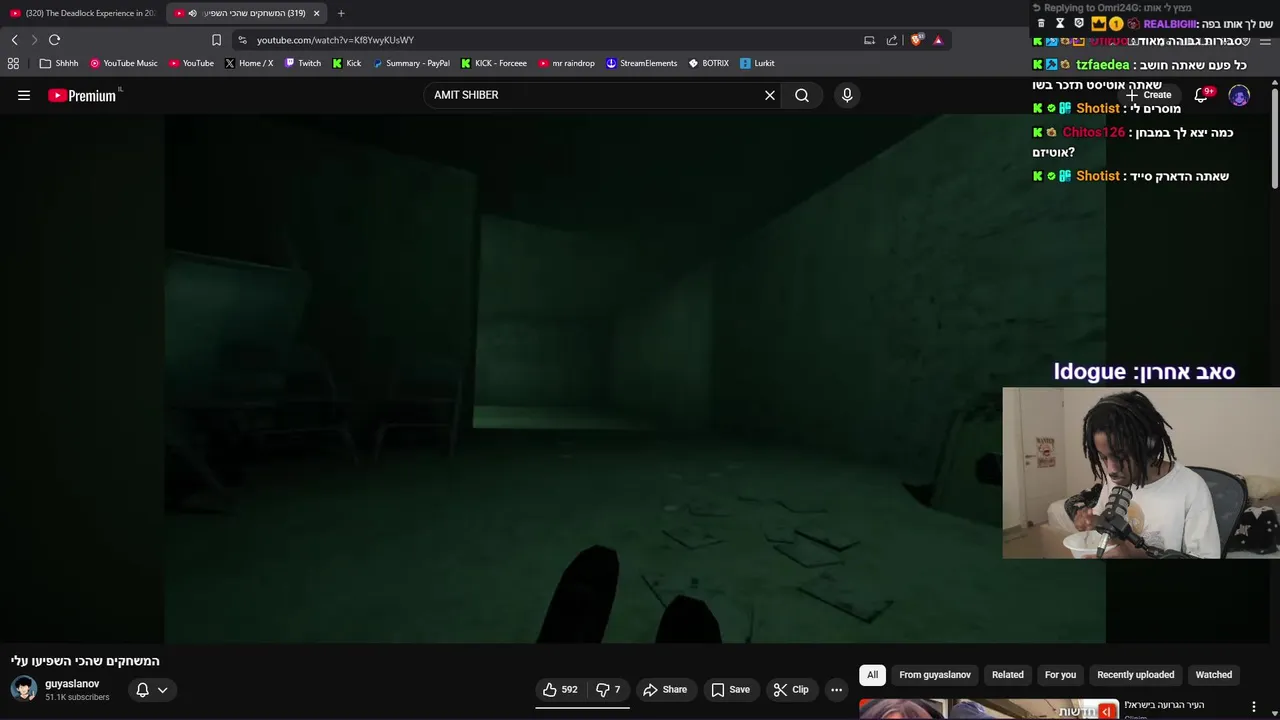Viewport: 1280px width, 720px height.
Task: Select the Related filter chip
Action: tap(1007, 675)
